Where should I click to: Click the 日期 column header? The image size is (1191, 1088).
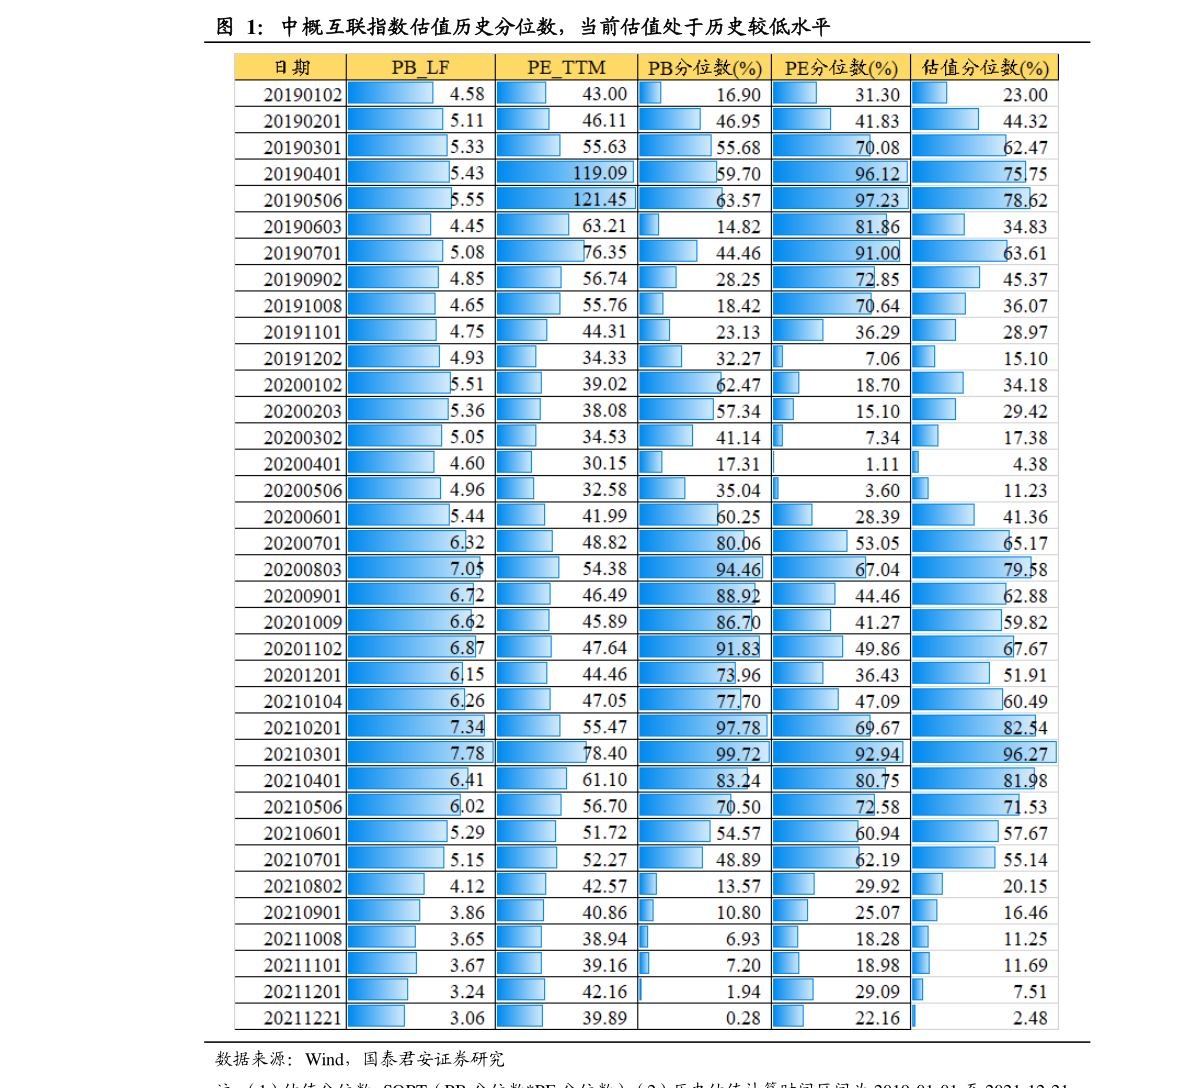pos(291,68)
